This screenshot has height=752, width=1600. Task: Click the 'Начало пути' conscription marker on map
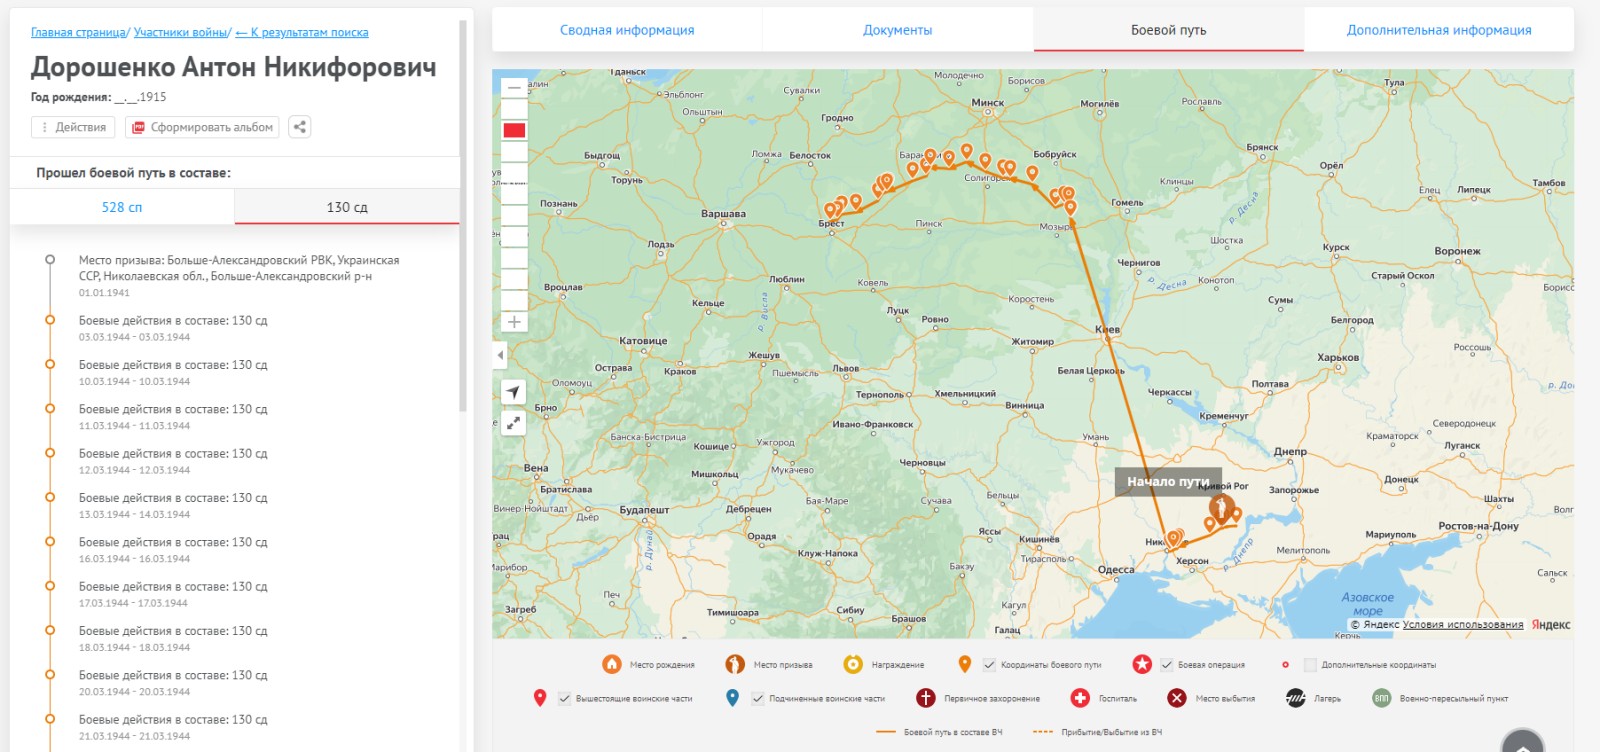(x=1220, y=505)
